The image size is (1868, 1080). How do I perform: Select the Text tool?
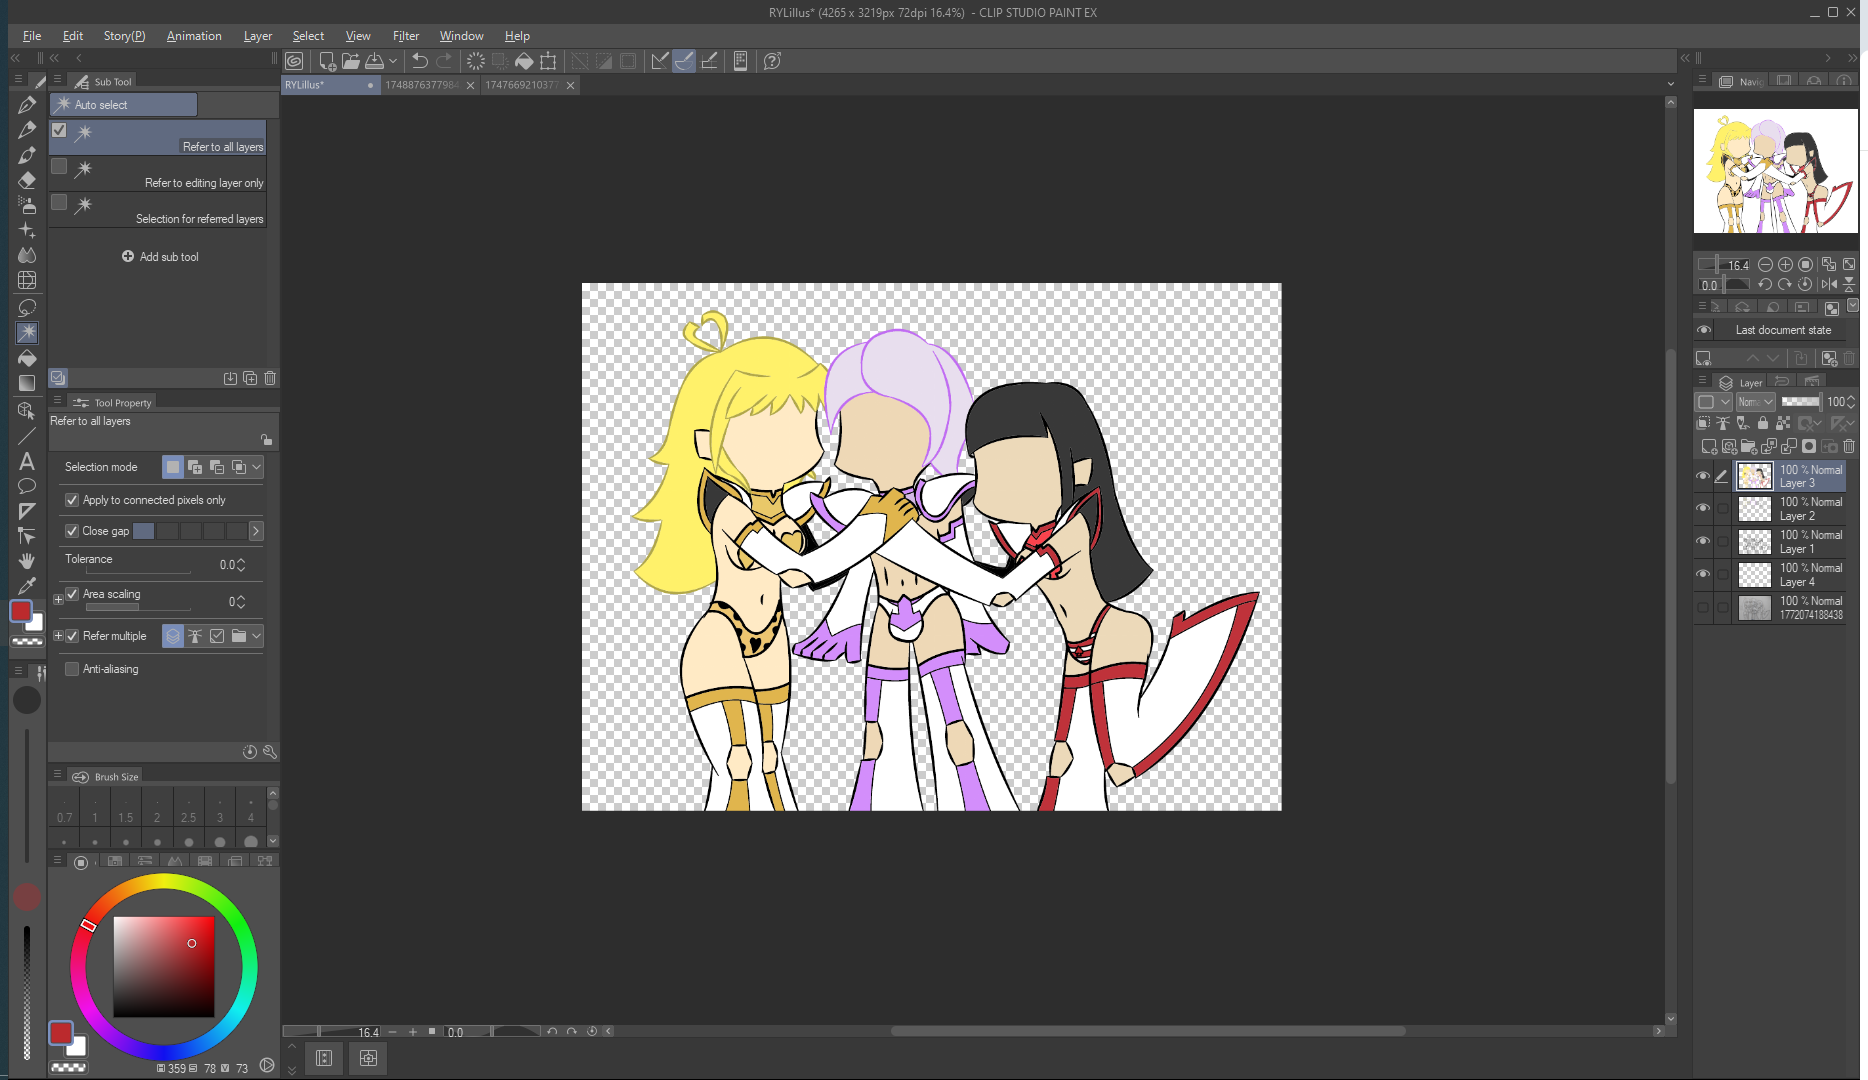27,461
